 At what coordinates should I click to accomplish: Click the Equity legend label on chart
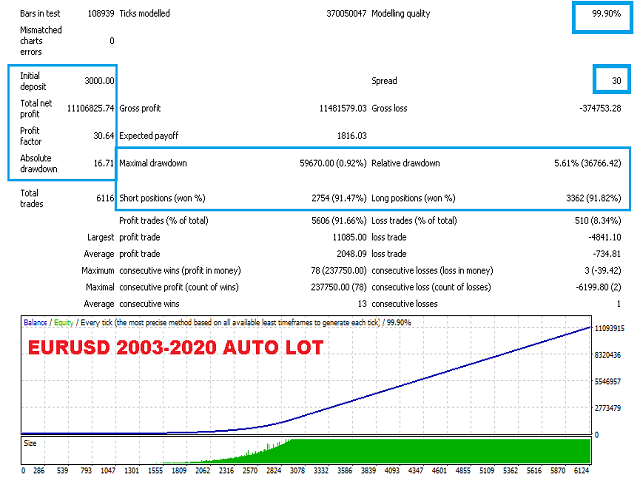(x=64, y=322)
